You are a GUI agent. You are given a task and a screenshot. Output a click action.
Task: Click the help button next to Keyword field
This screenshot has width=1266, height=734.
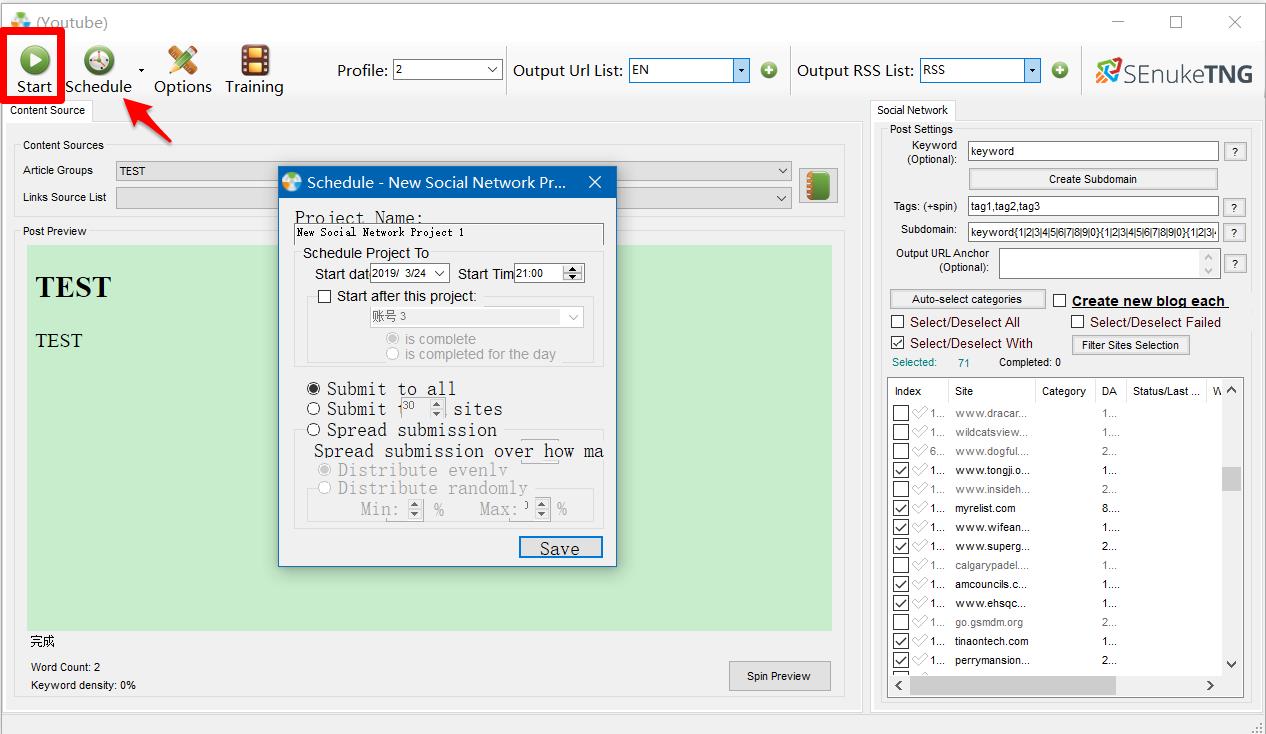pos(1236,152)
